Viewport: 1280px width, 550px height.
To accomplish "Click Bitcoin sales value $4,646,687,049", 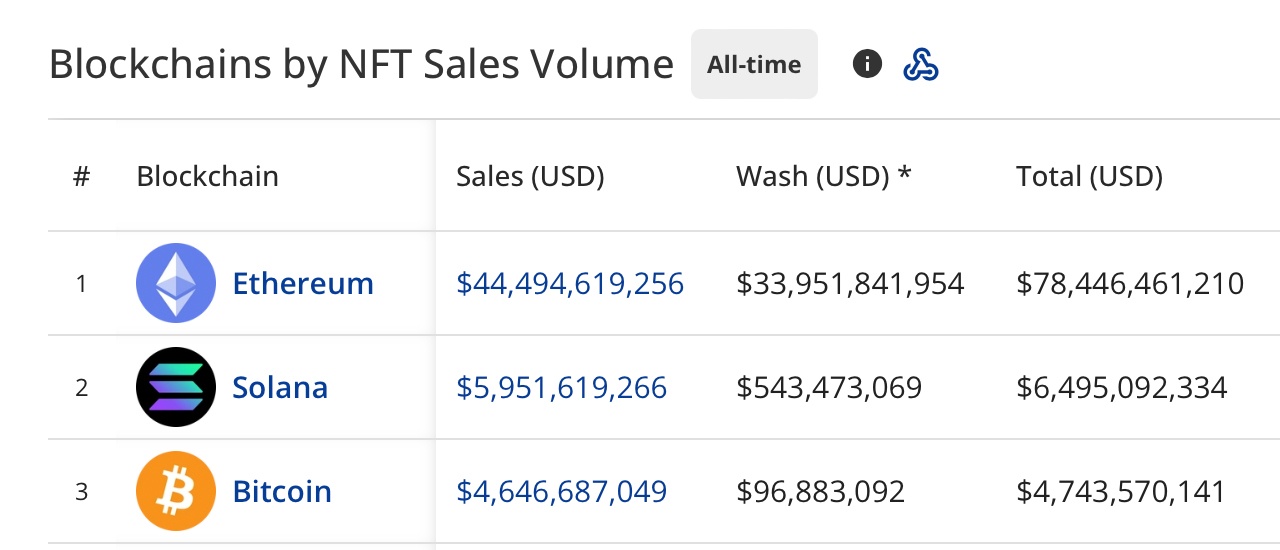I will 561,491.
